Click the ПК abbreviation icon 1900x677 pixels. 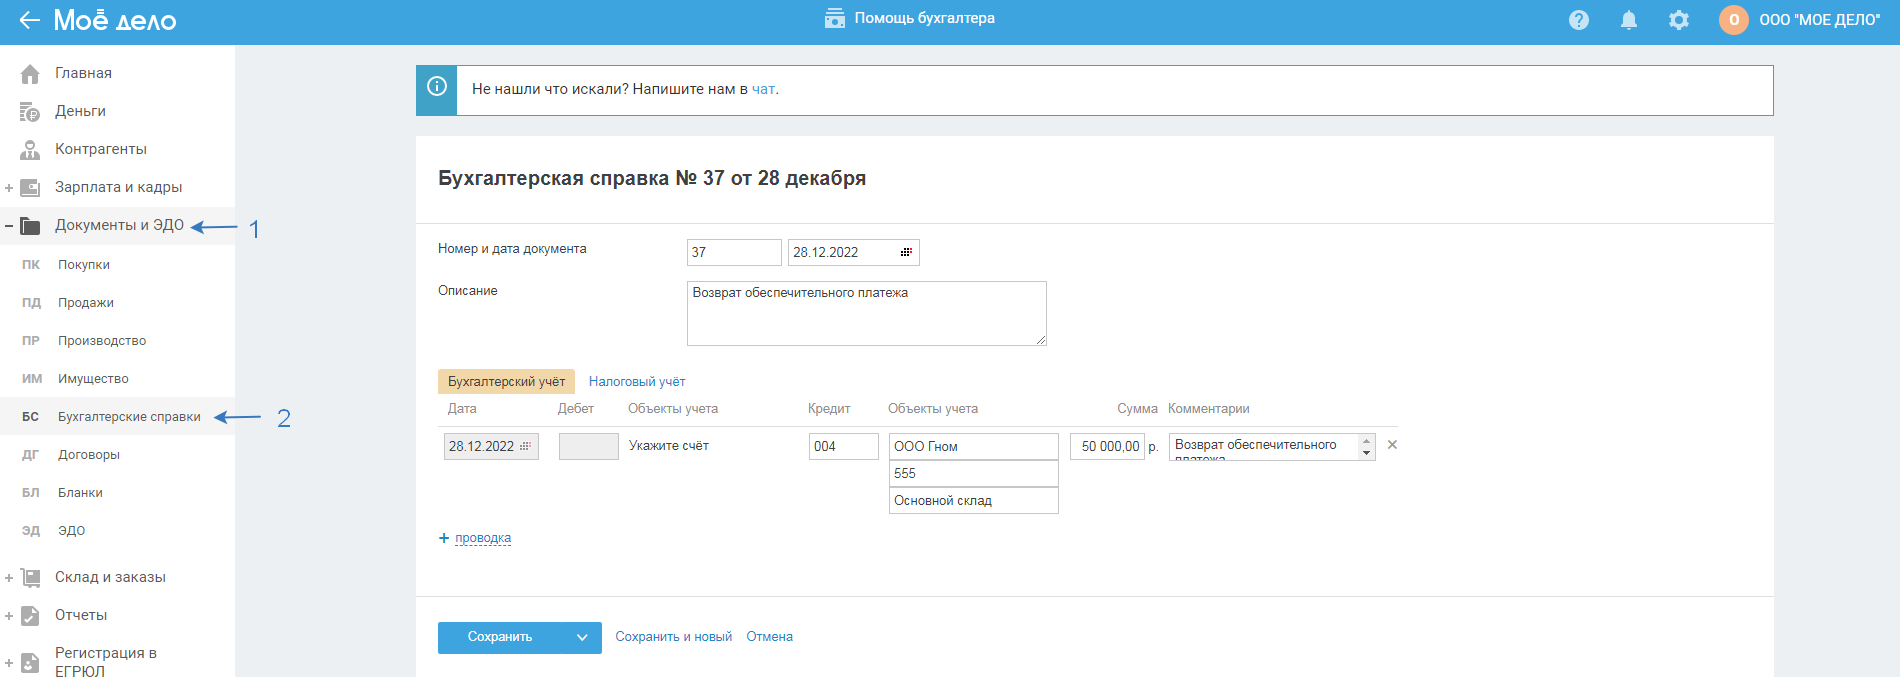pos(31,265)
